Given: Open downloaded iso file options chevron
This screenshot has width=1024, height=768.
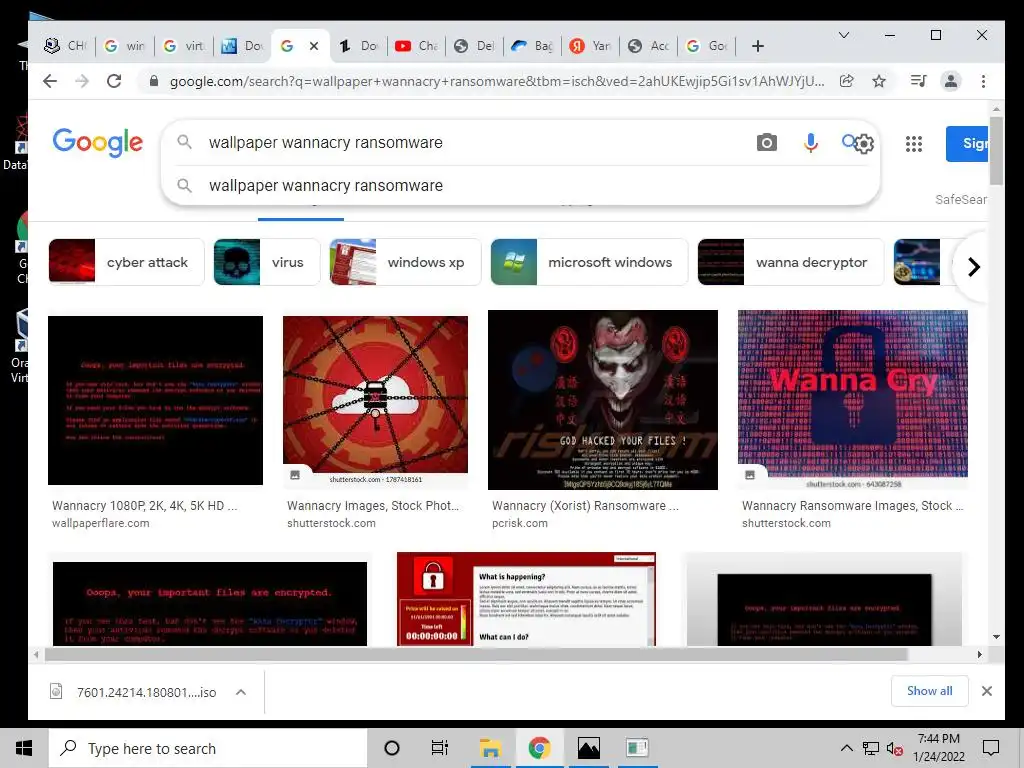Looking at the screenshot, I should (x=241, y=692).
